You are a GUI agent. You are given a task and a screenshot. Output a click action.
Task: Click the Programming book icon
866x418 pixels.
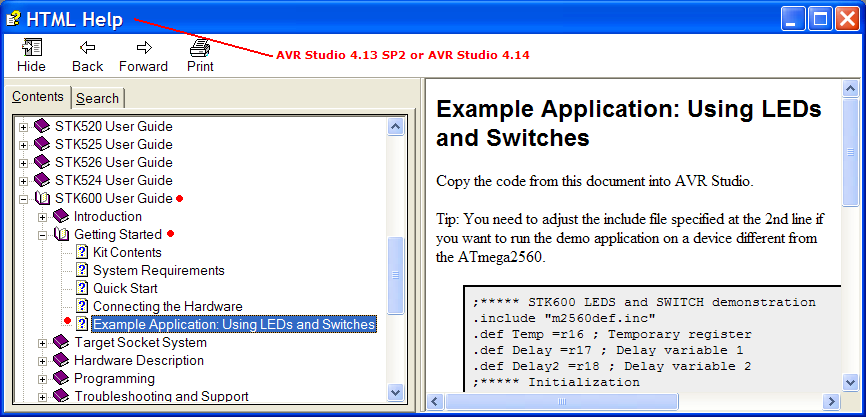click(61, 378)
